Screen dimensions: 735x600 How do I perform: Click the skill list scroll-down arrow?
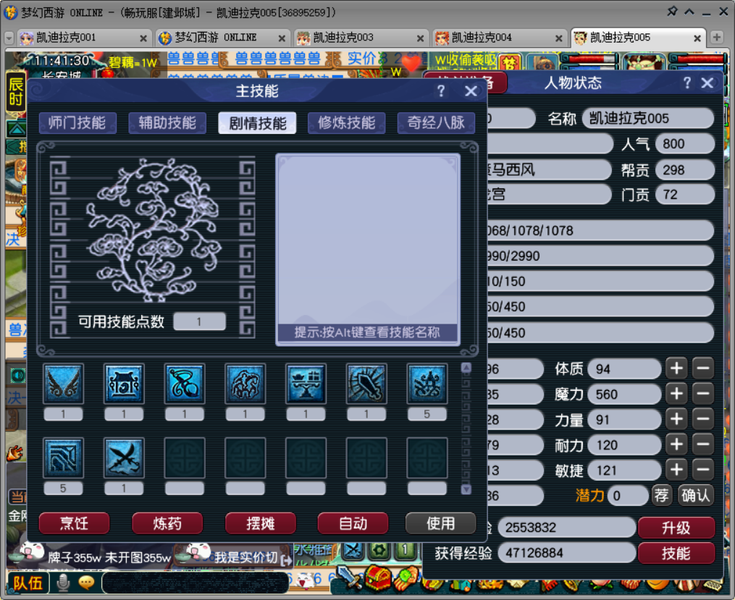pyautogui.click(x=466, y=489)
